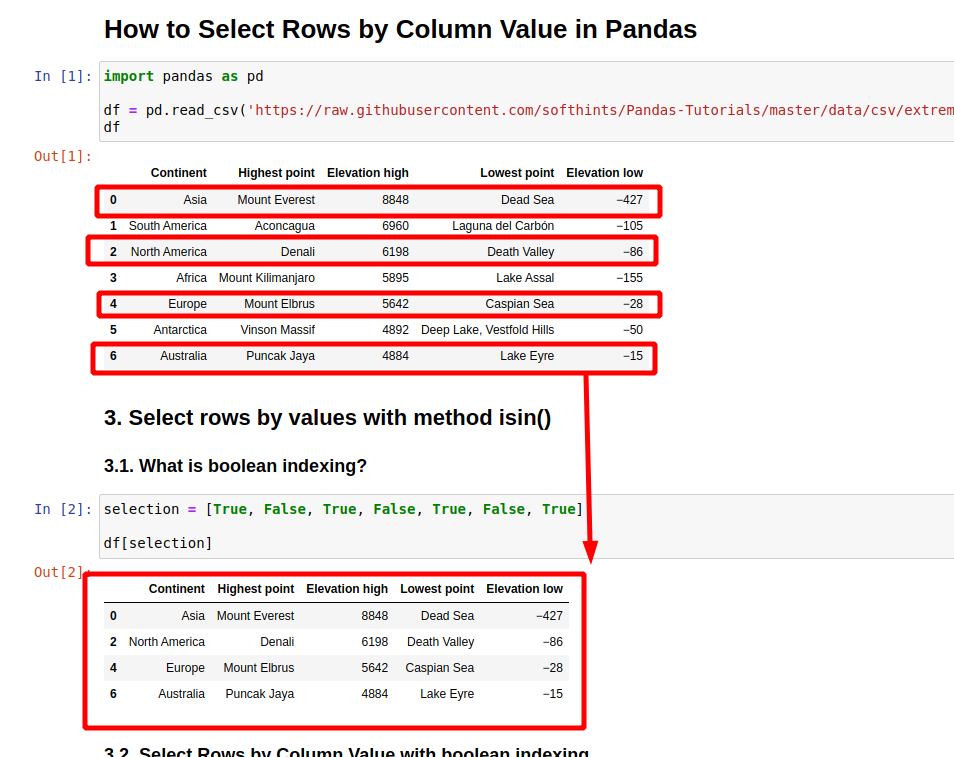
Task: Click the df[selection] code line
Action: click(148, 542)
